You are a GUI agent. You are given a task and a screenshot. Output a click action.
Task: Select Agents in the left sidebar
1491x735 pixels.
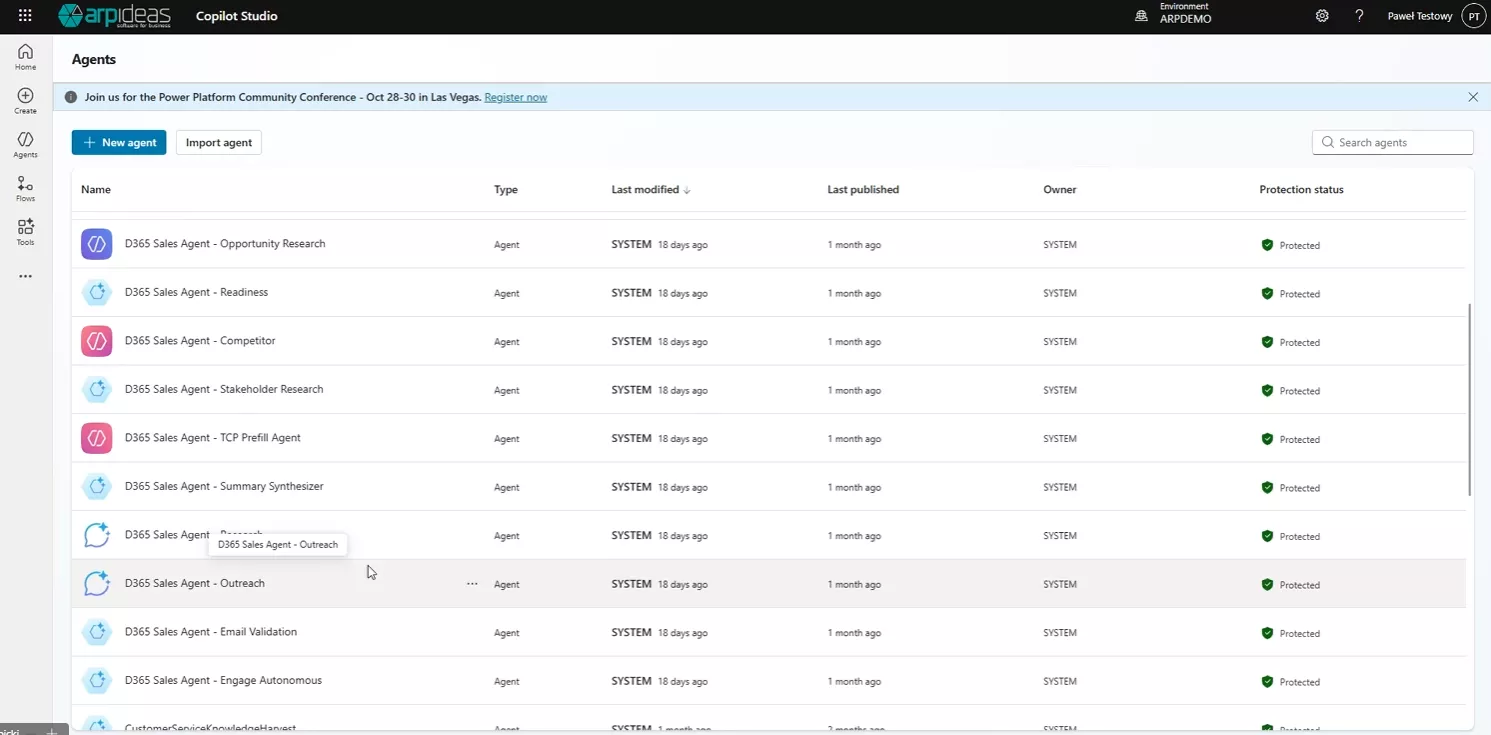(x=26, y=145)
